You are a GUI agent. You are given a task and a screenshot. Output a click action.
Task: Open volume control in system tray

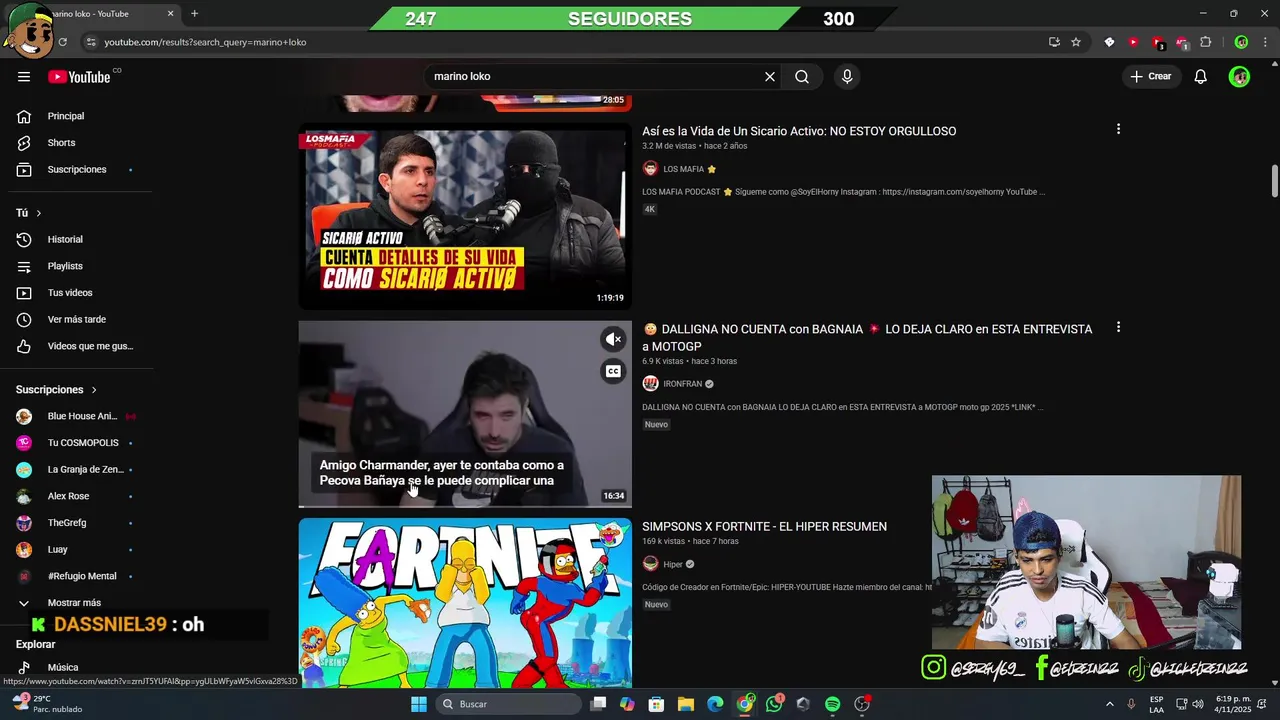point(1198,704)
